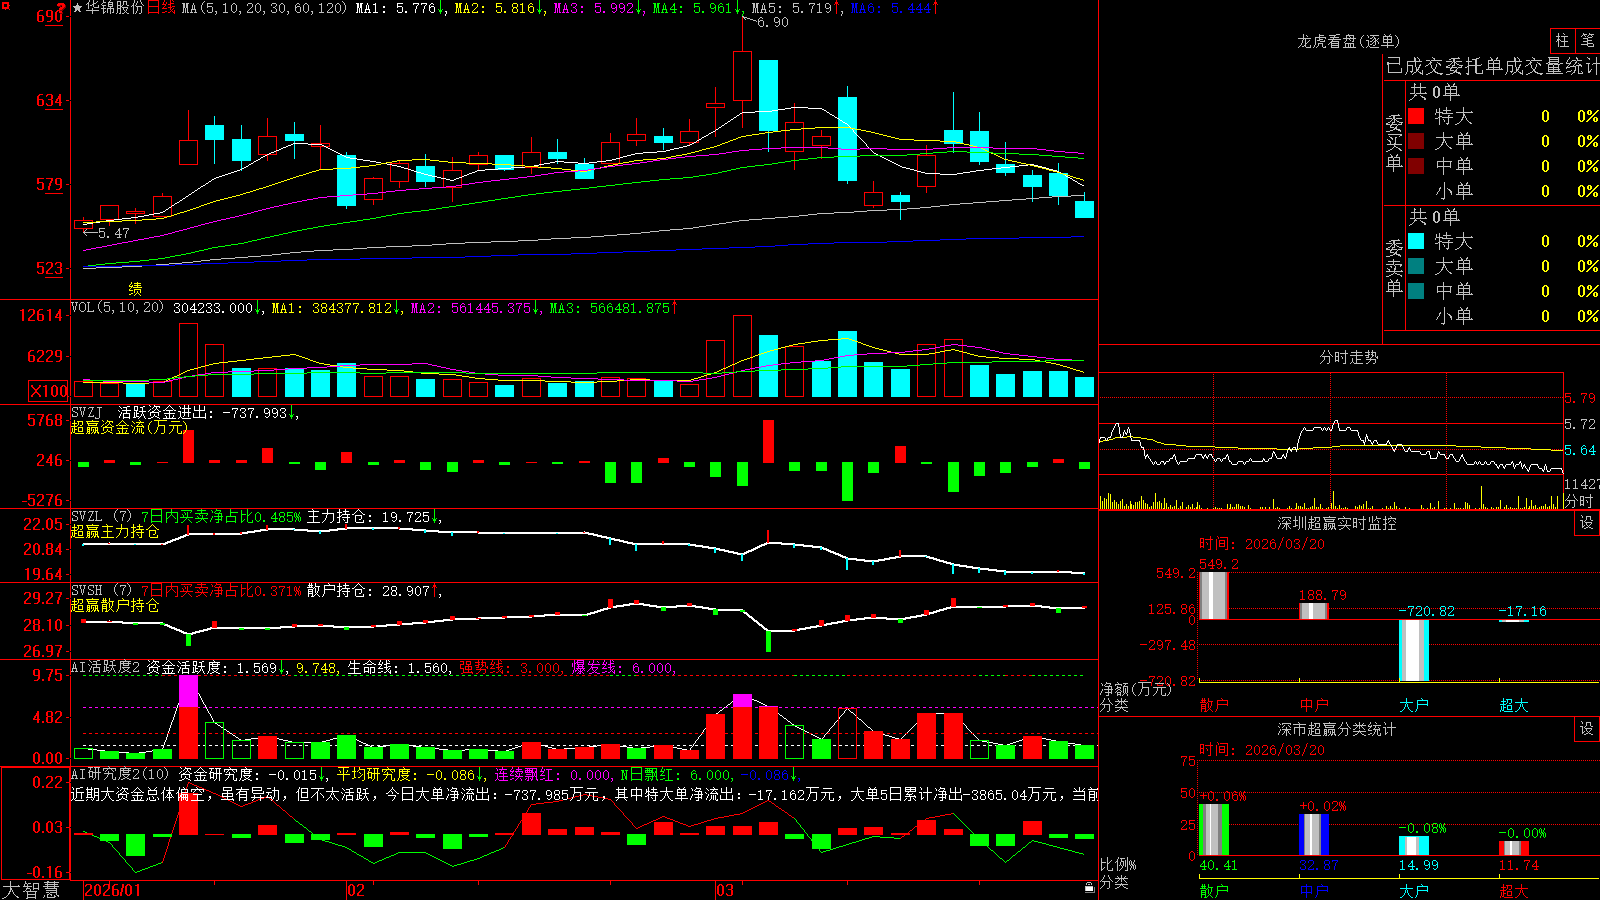Click the red 11.74 value in 深市超赢分类统计

pyautogui.click(x=1518, y=865)
